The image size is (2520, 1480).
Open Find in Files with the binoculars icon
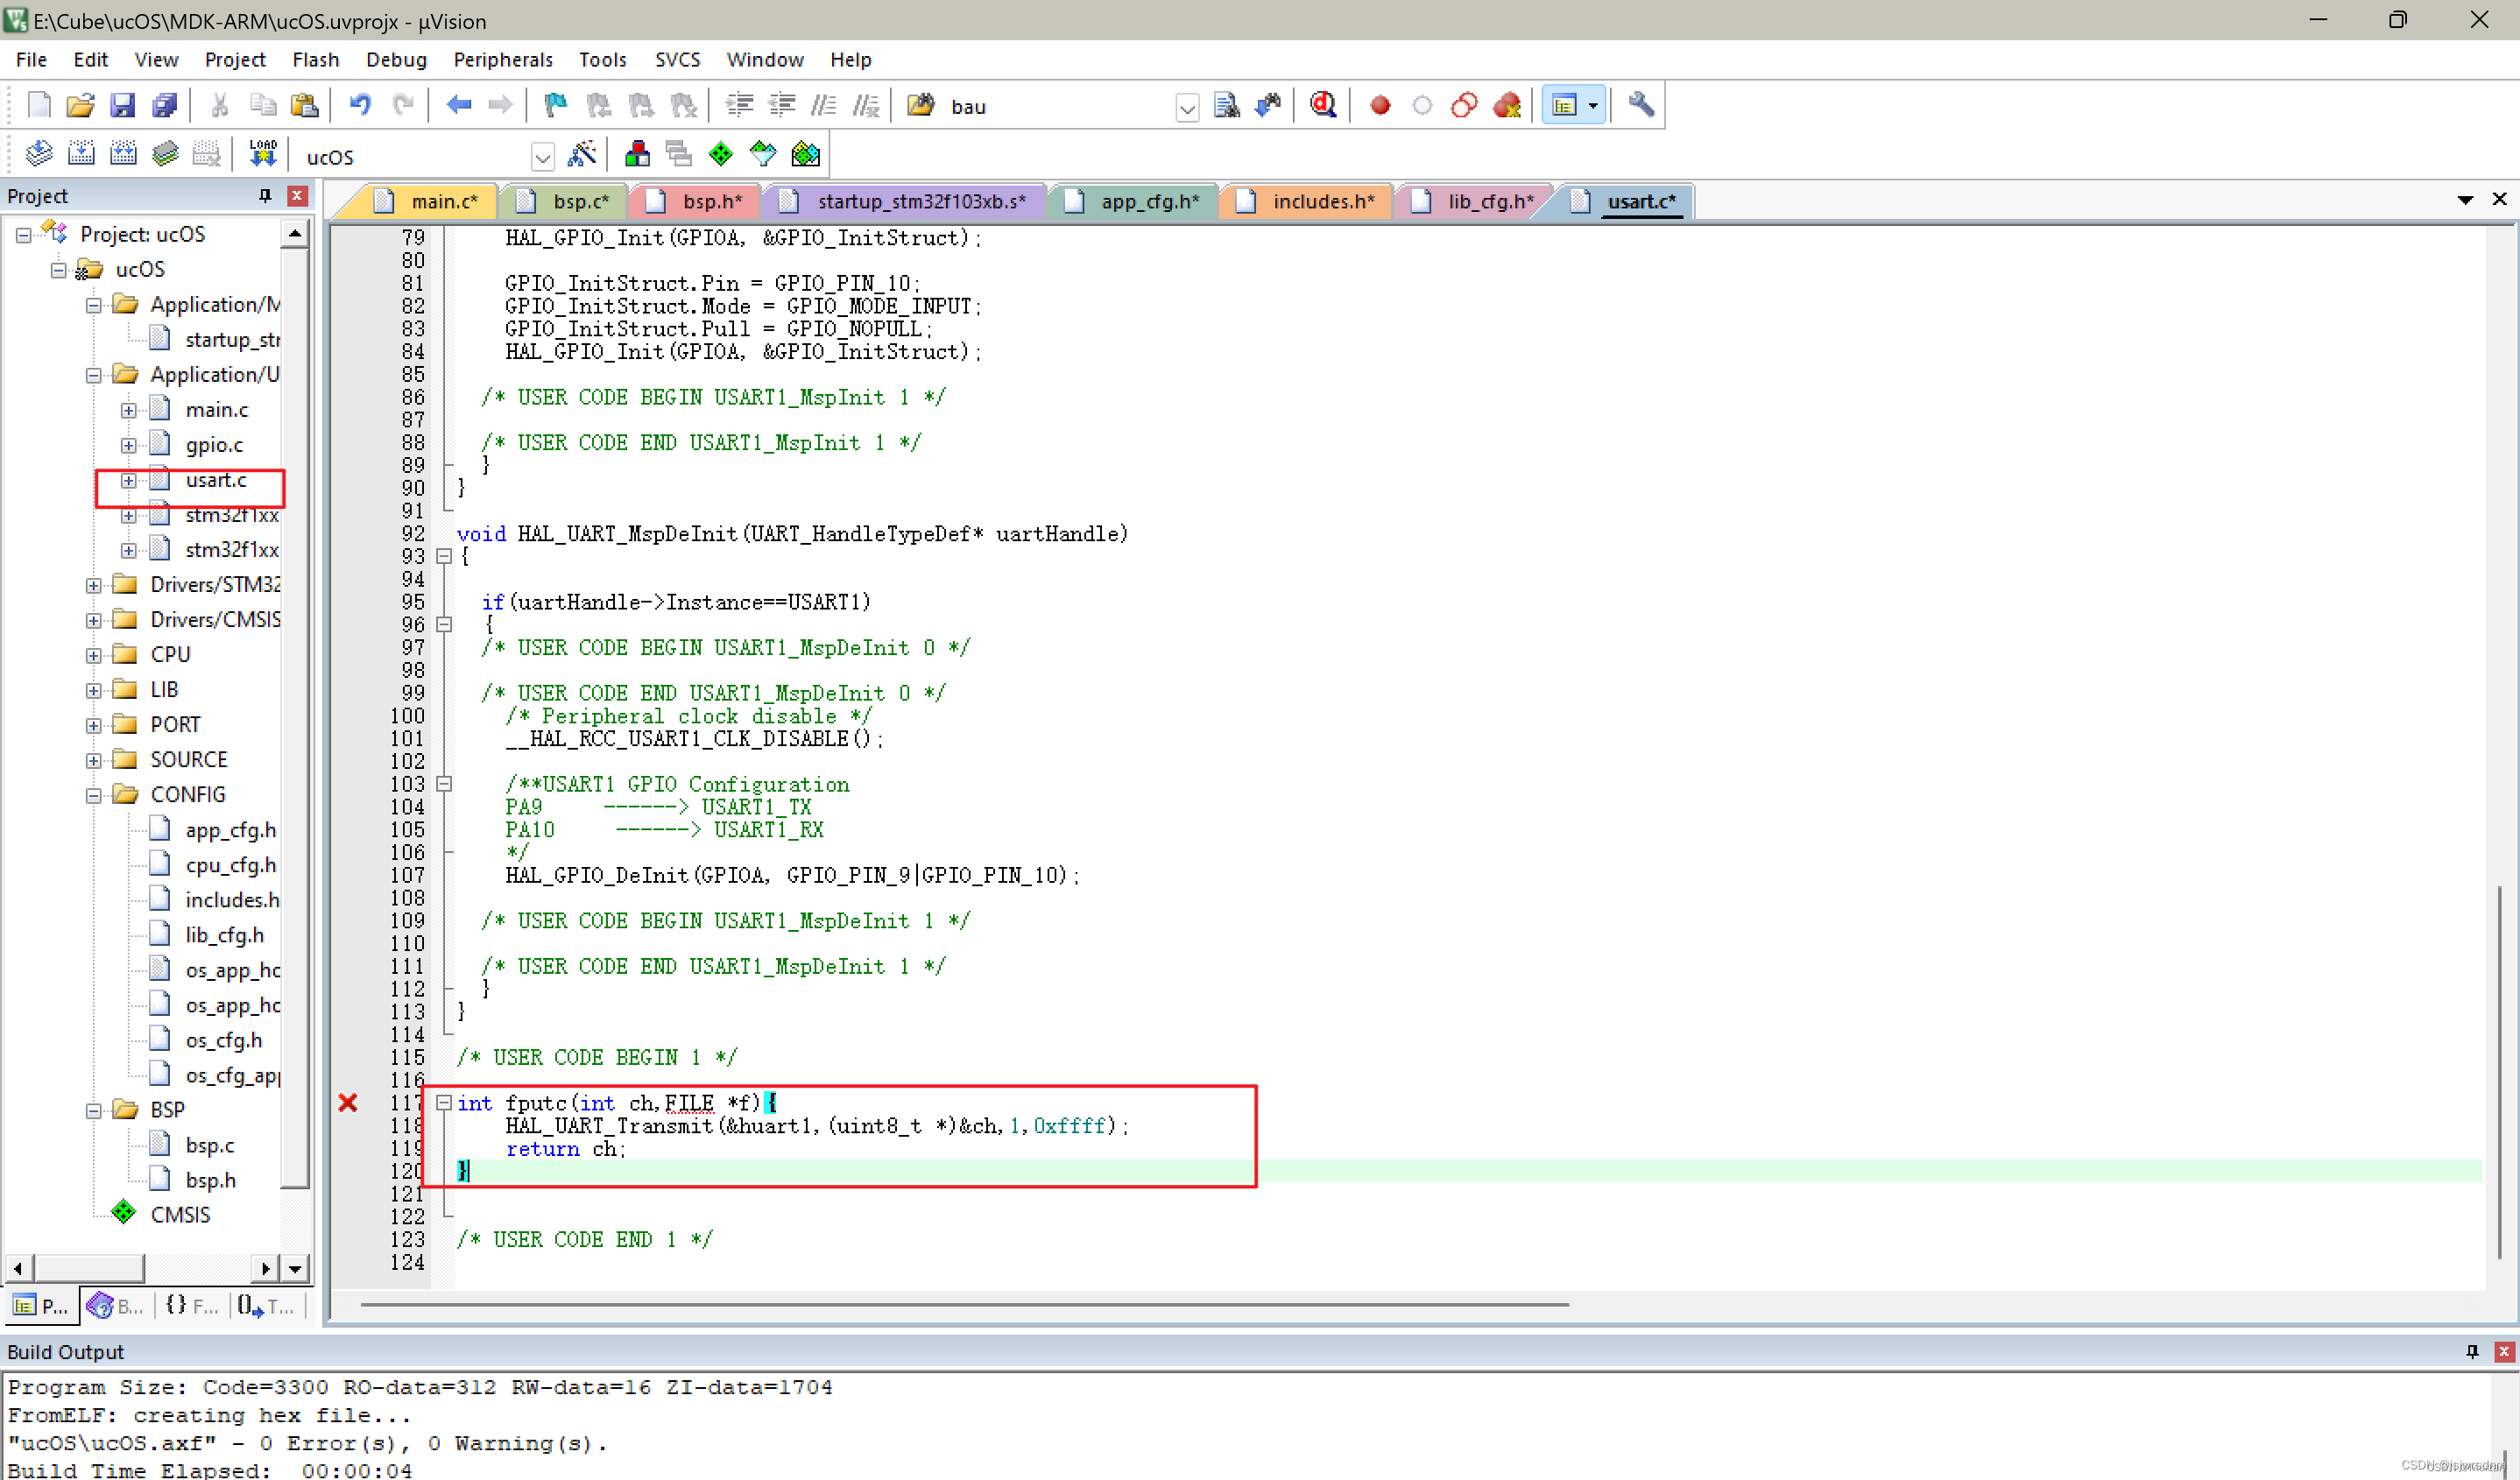[1226, 105]
